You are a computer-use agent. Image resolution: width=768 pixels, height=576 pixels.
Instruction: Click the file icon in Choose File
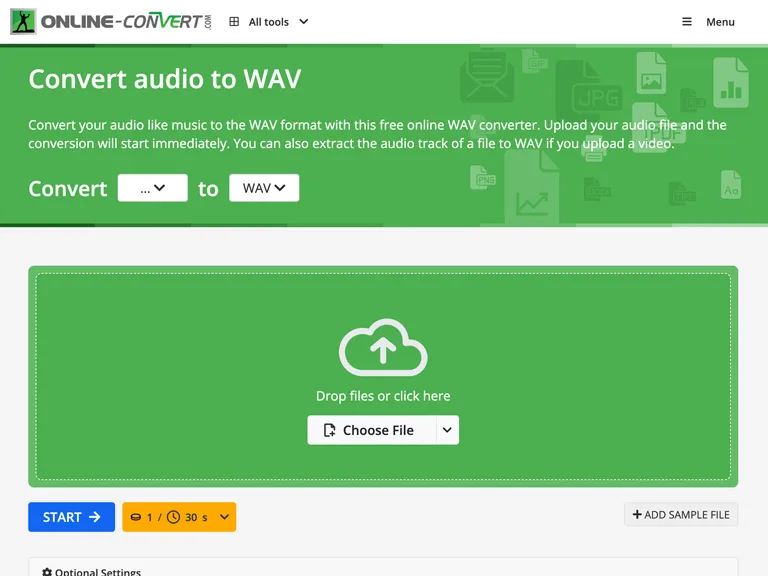pos(329,430)
